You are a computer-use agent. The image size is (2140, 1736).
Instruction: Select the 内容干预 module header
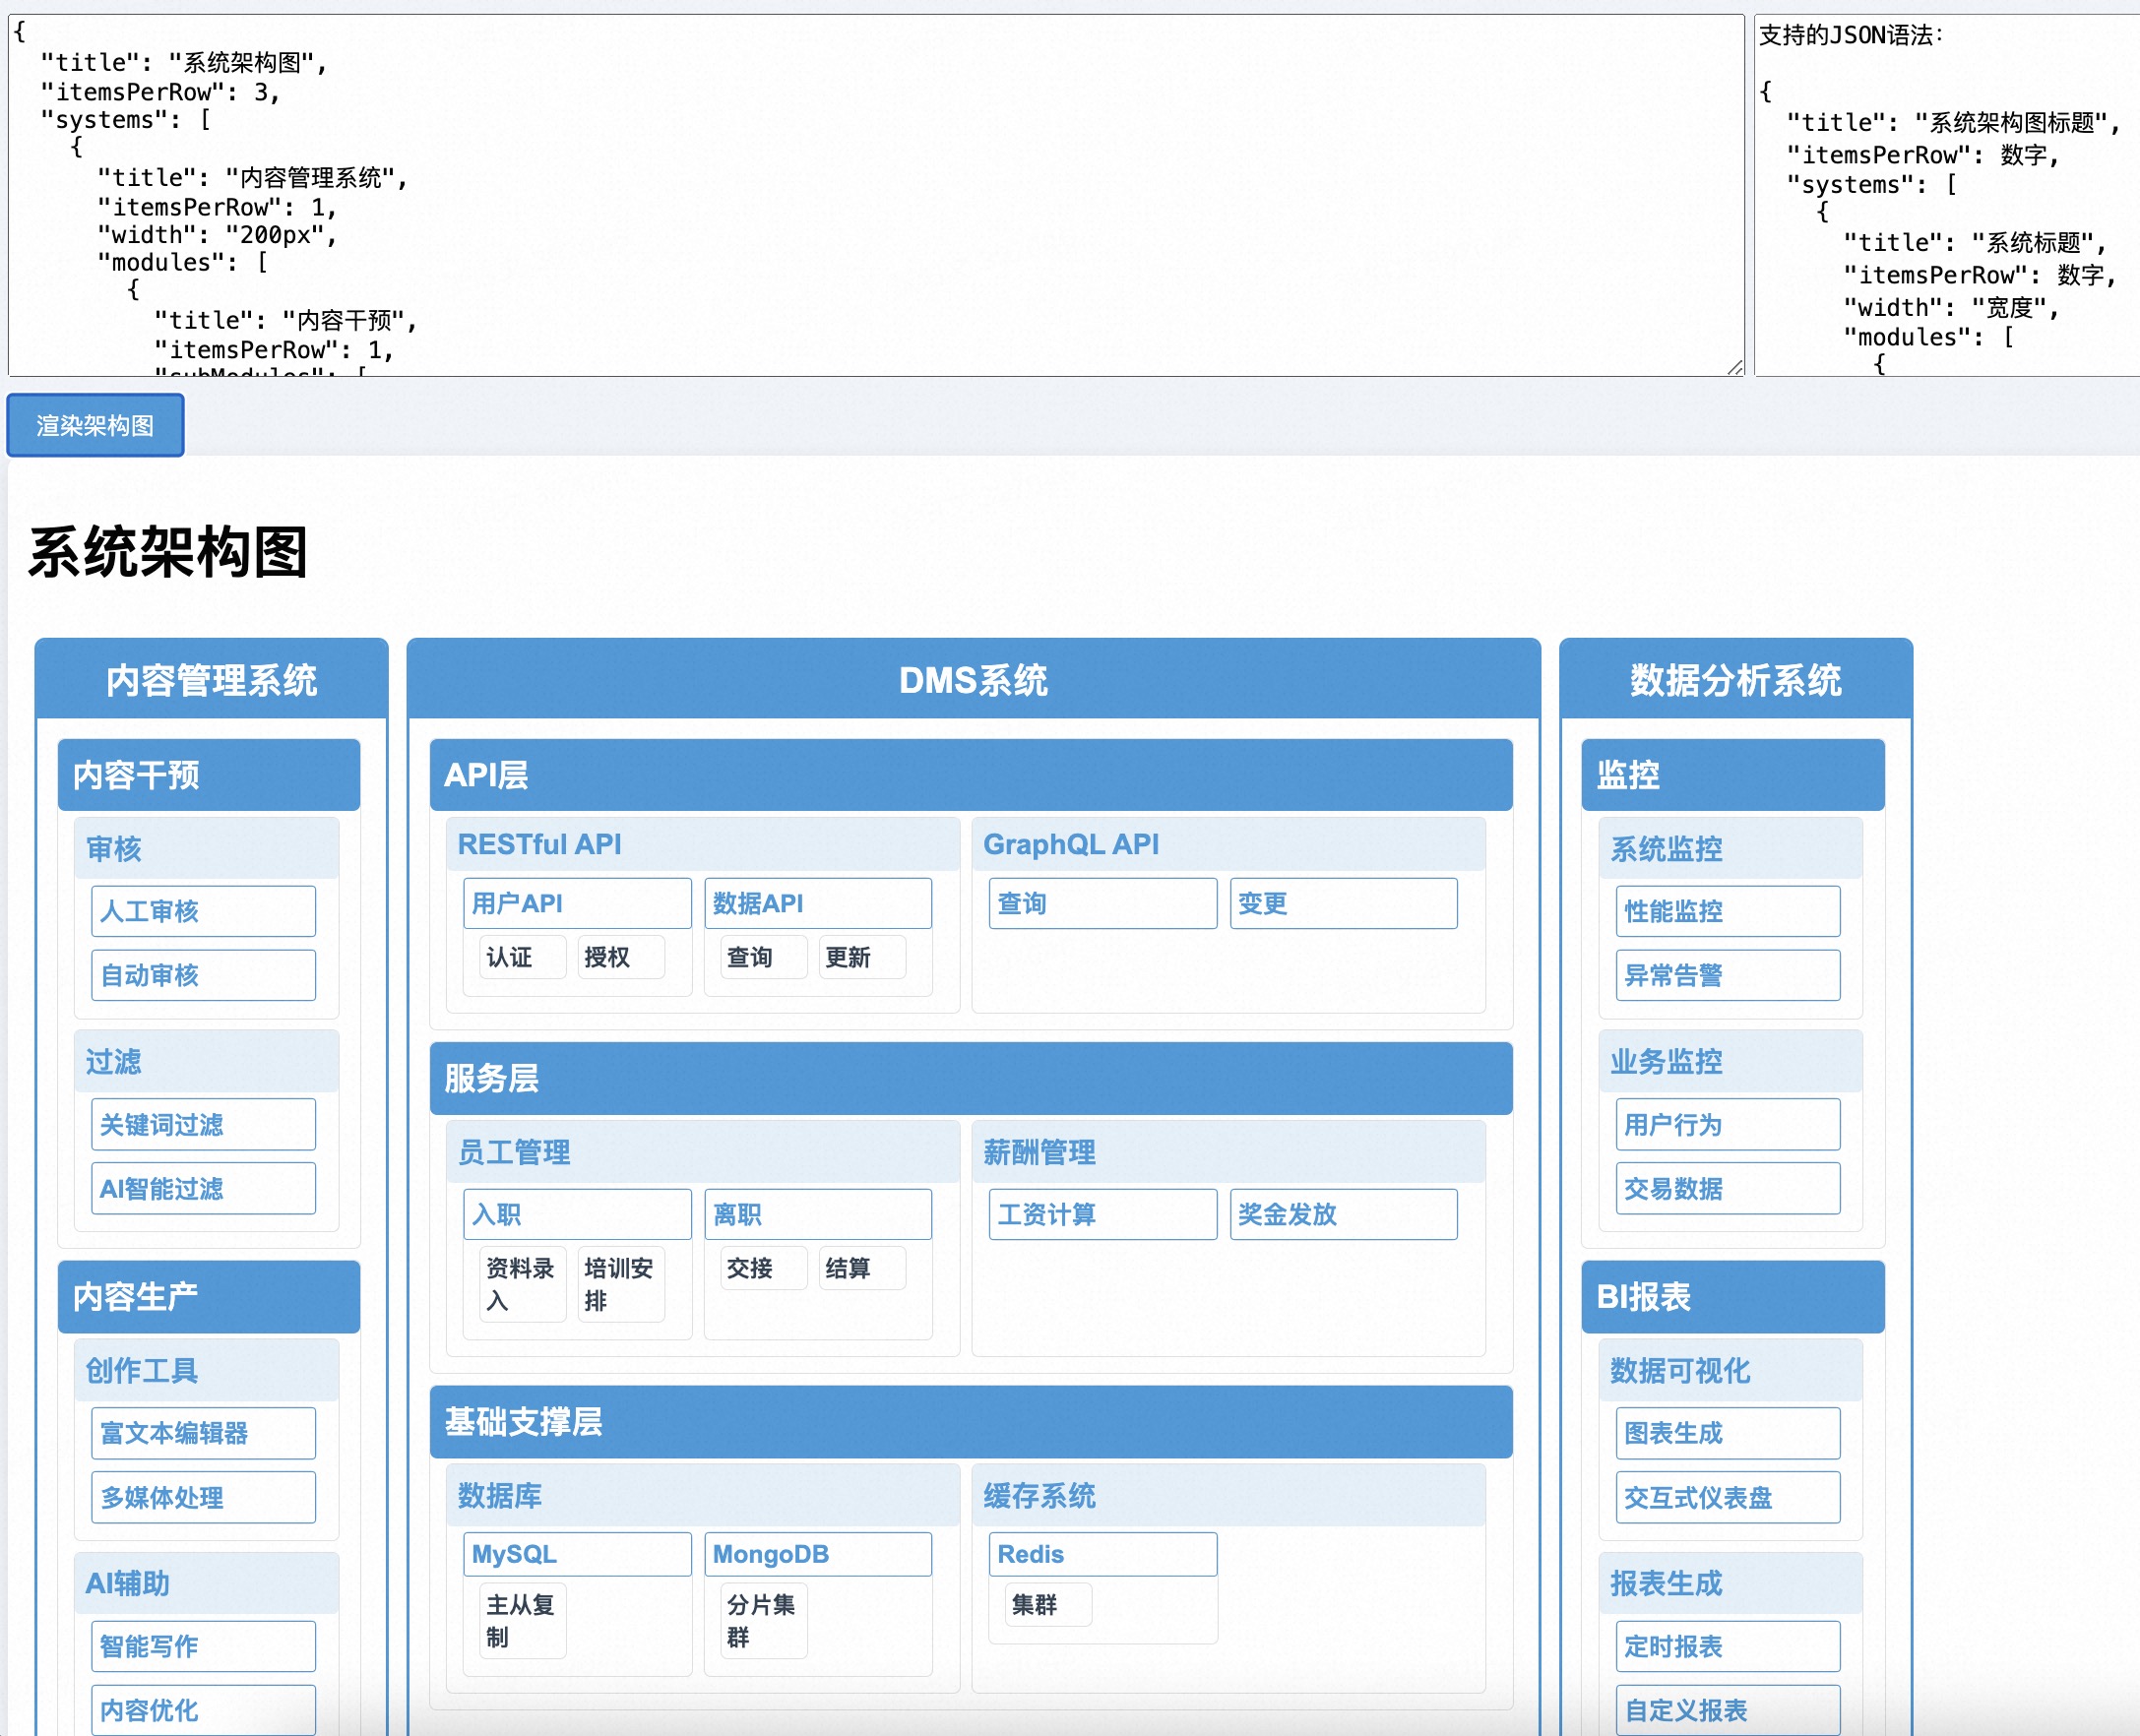coord(209,775)
